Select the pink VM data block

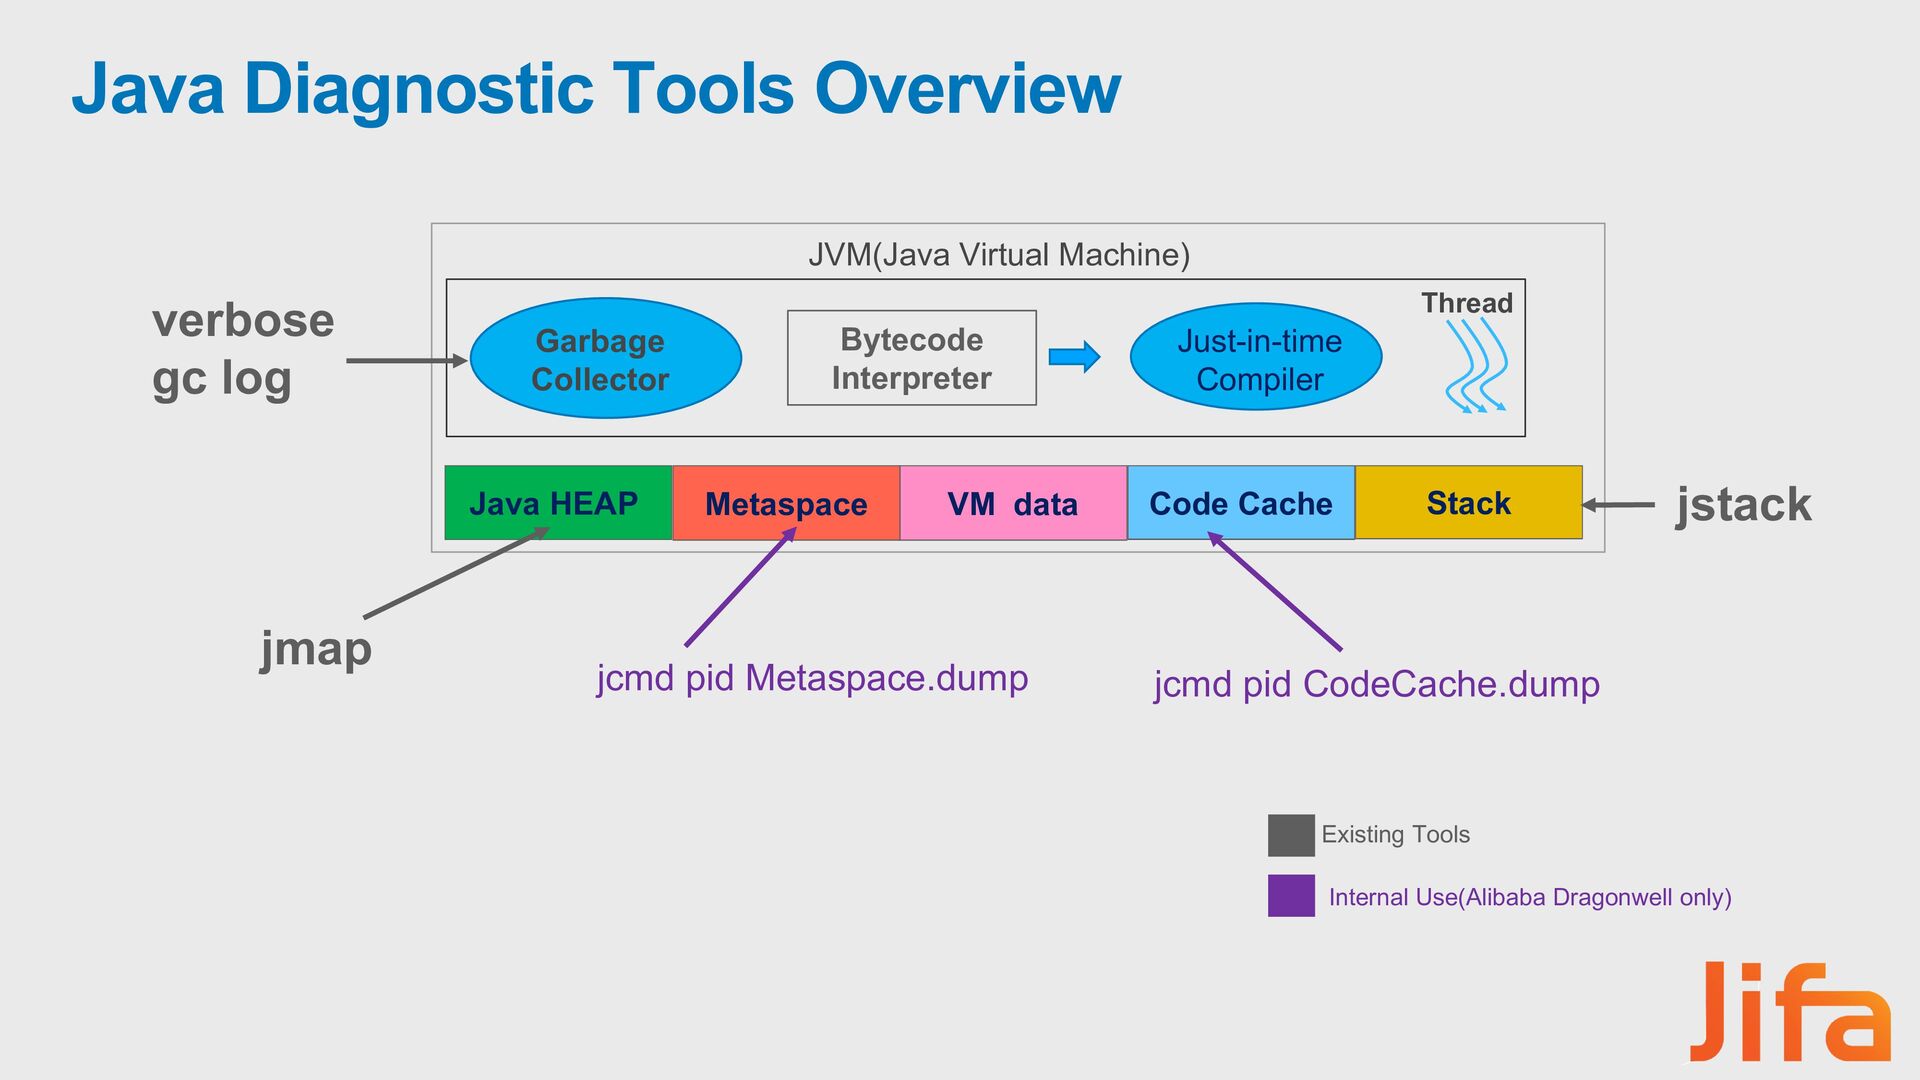tap(1013, 503)
